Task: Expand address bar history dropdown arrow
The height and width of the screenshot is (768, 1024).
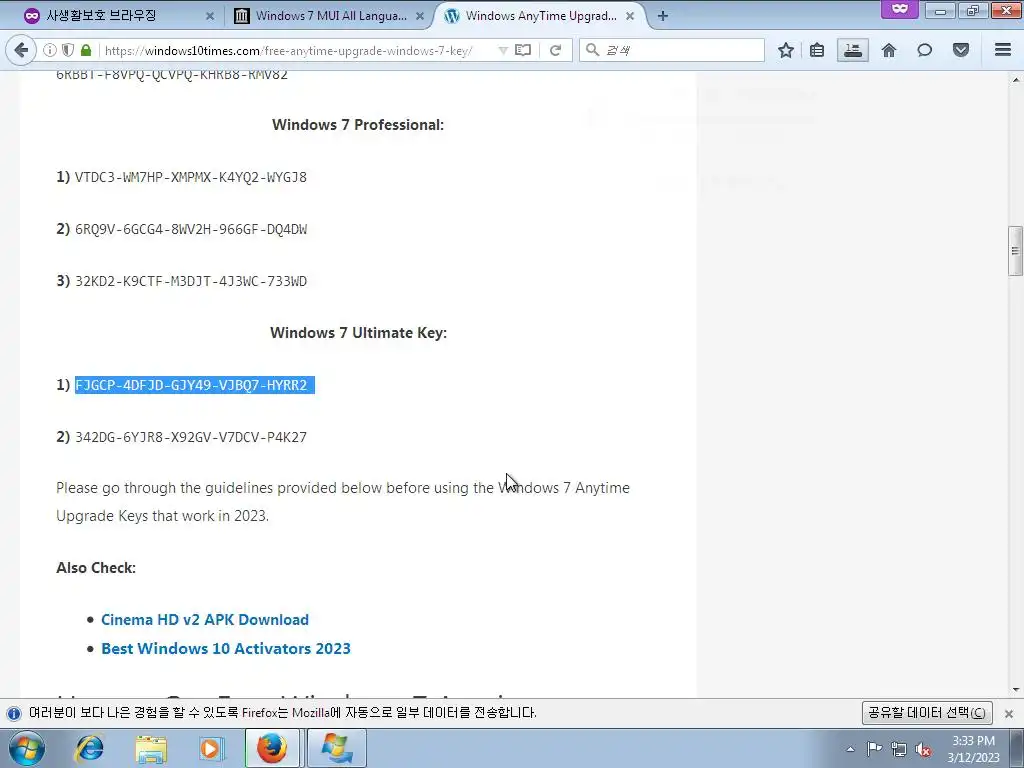Action: pos(503,50)
